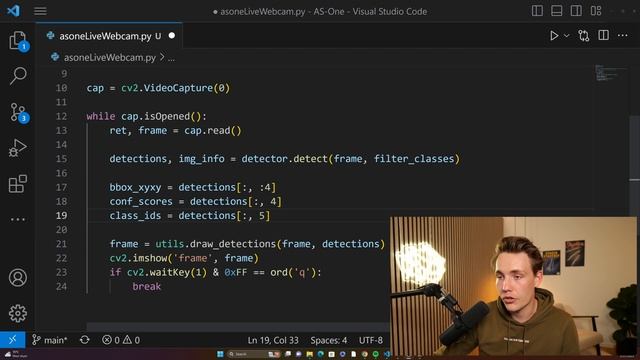Open changes compare icon in editor toolbar
The width and height of the screenshot is (640, 360).
(584, 36)
